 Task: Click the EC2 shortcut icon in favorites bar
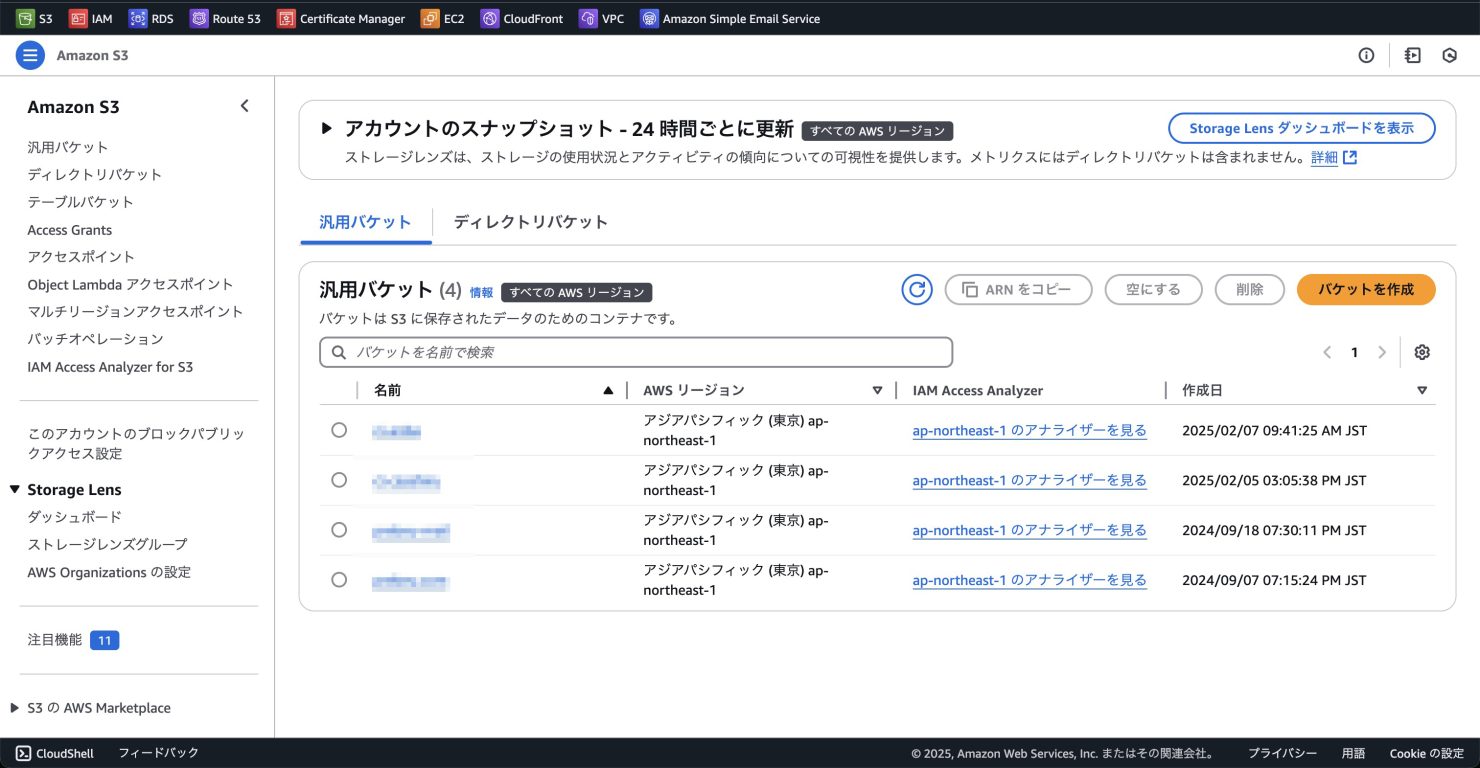click(x=430, y=18)
